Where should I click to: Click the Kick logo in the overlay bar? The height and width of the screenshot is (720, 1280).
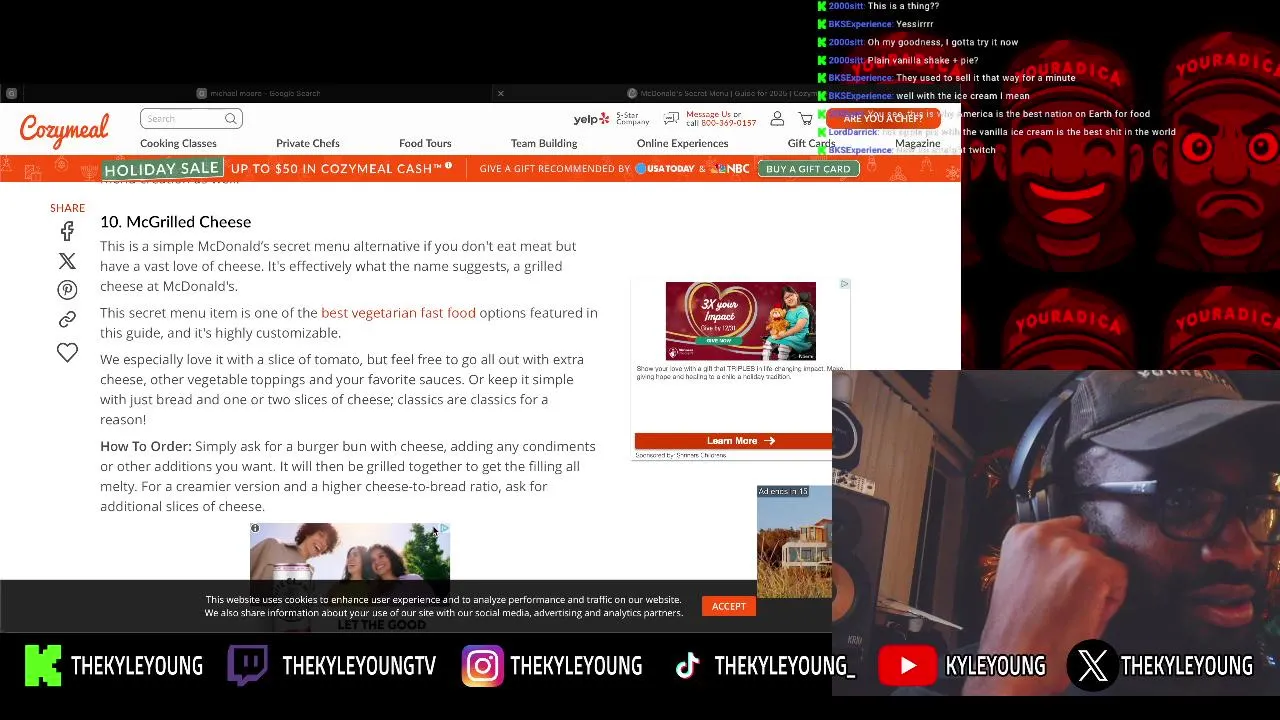tap(42, 666)
